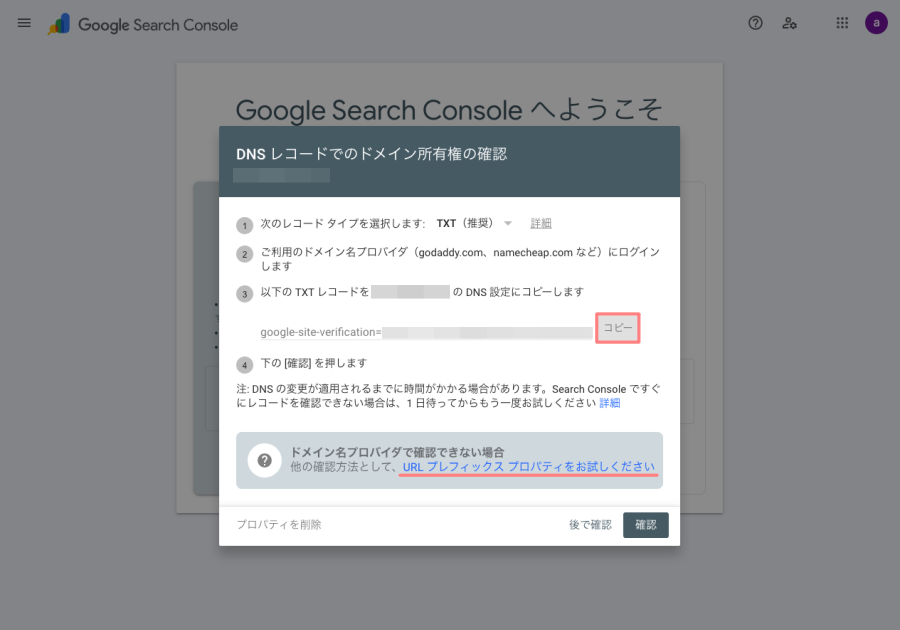Click the 確認 button
The height and width of the screenshot is (630, 900).
646,525
